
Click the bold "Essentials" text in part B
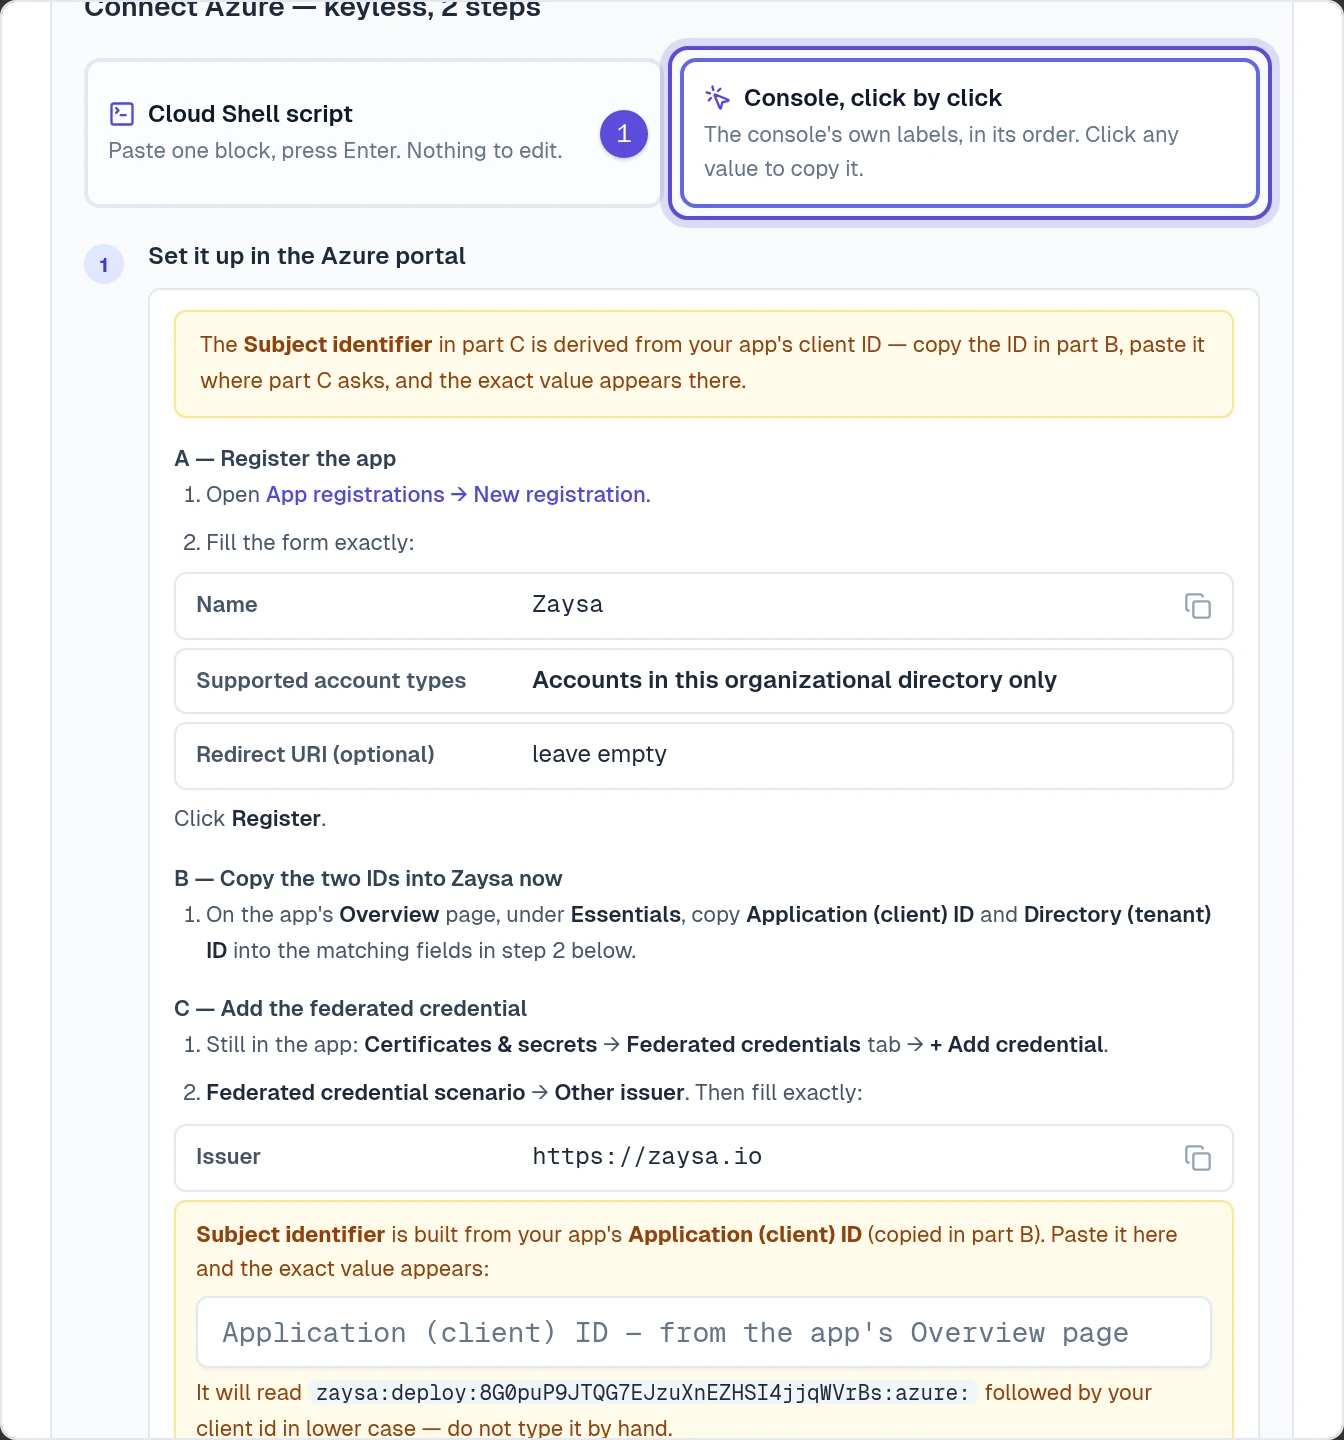click(626, 914)
